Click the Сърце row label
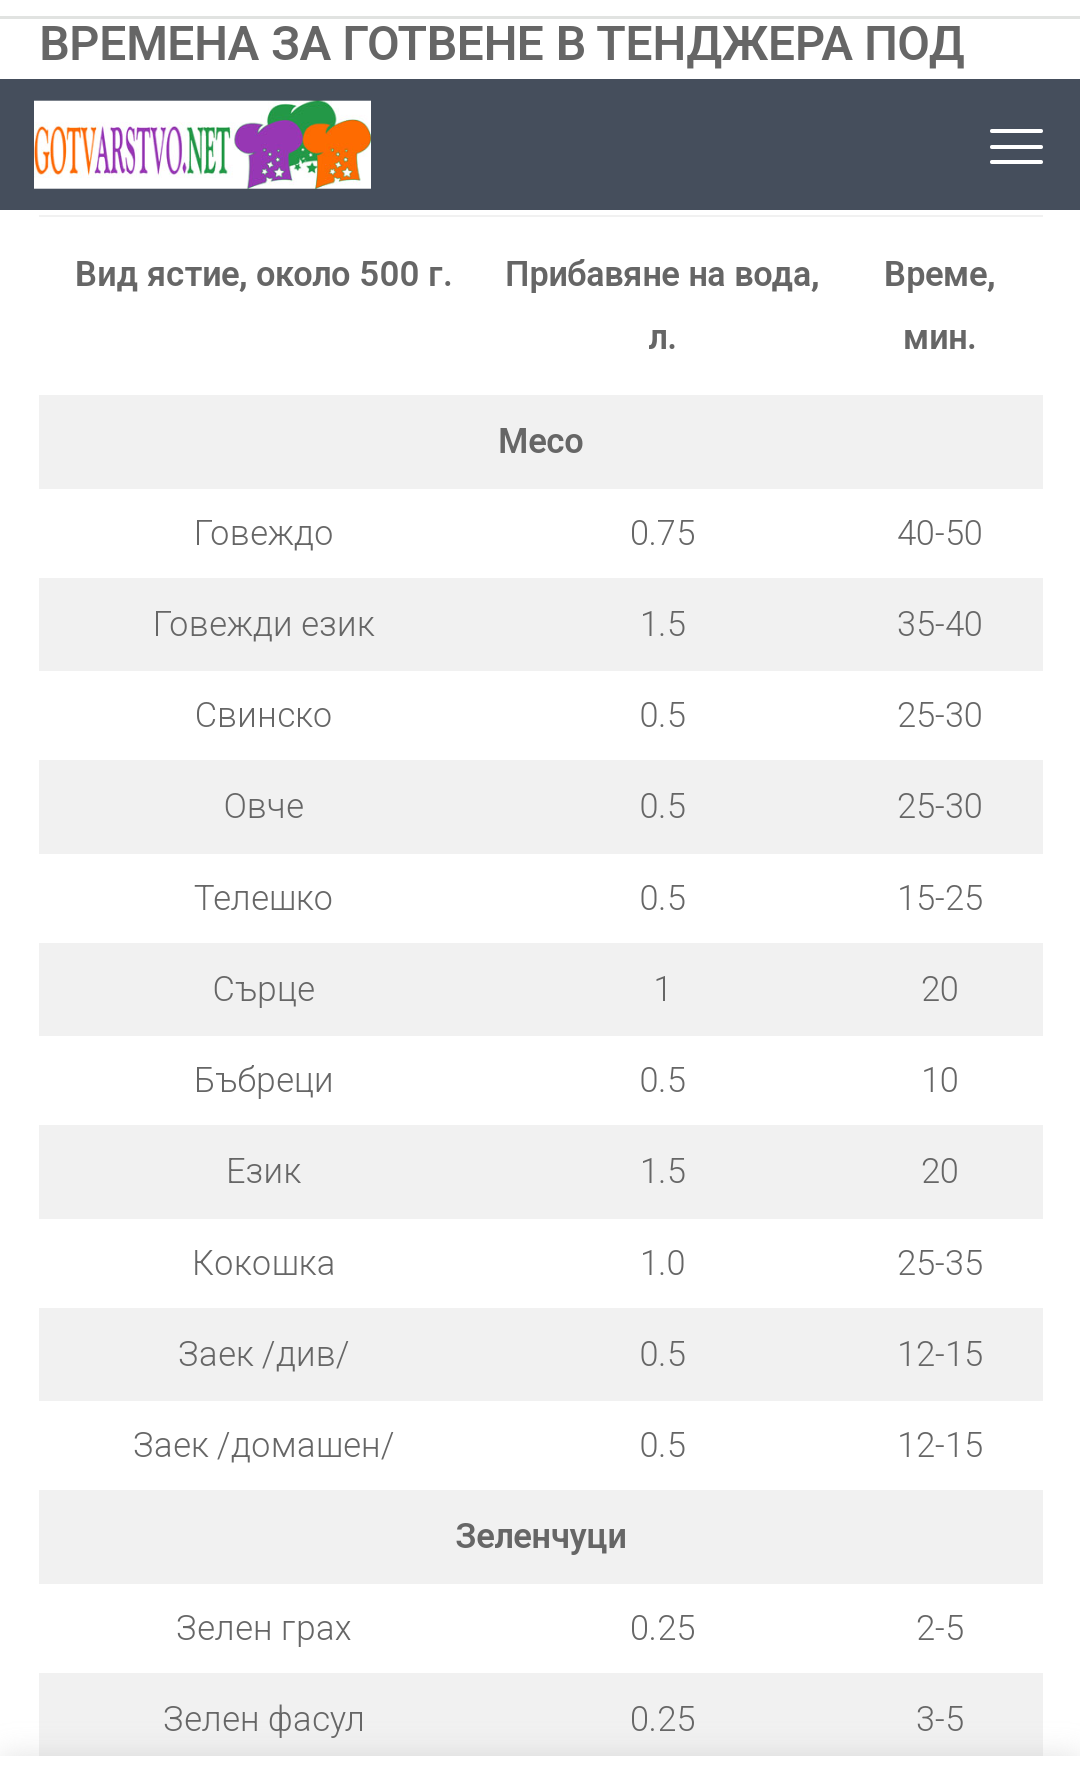This screenshot has width=1080, height=1786. point(263,989)
